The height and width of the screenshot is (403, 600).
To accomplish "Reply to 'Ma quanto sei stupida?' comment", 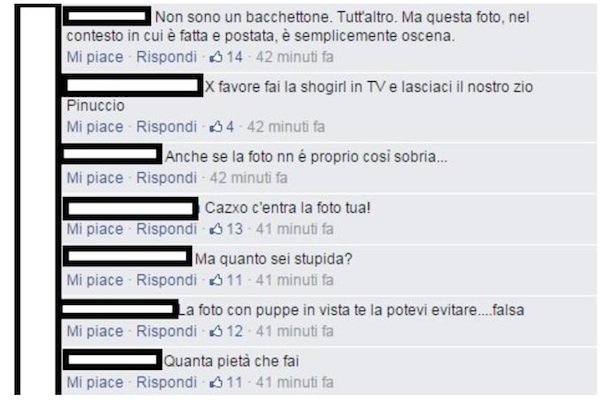I will [166, 280].
